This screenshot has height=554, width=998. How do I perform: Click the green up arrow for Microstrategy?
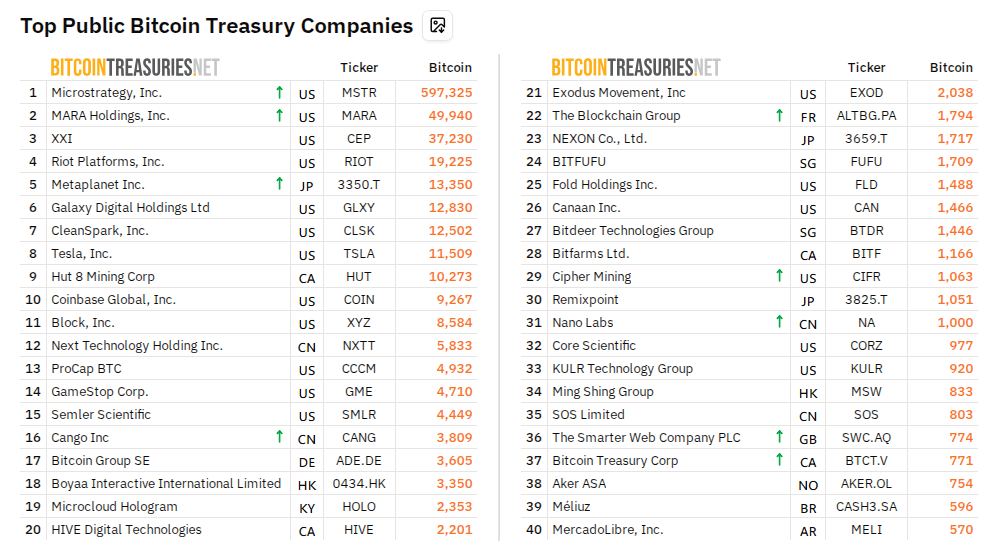pyautogui.click(x=279, y=92)
